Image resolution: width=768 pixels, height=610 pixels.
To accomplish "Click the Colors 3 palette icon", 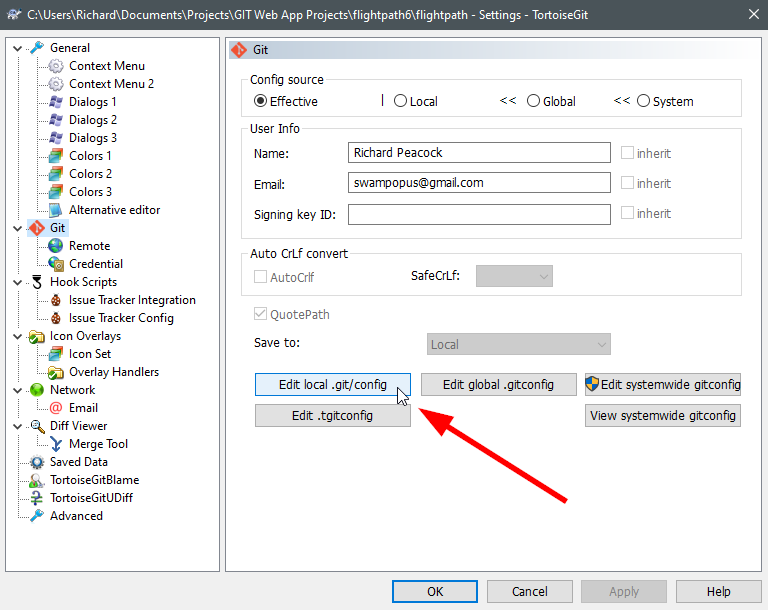I will pyautogui.click(x=56, y=192).
